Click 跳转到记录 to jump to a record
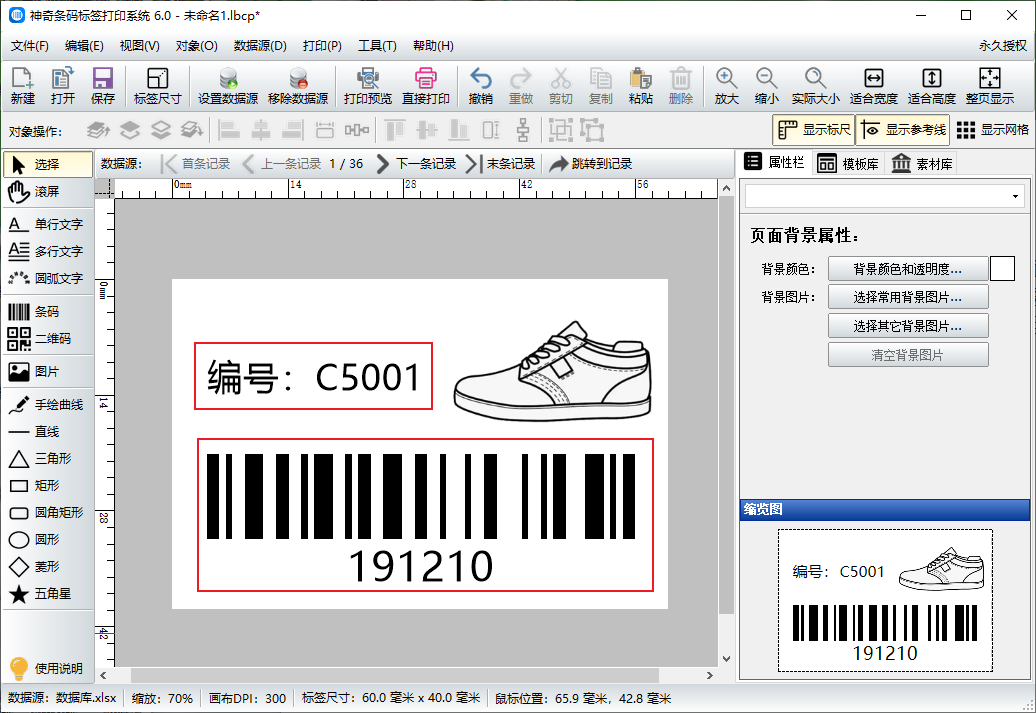This screenshot has height=713, width=1036. point(590,164)
